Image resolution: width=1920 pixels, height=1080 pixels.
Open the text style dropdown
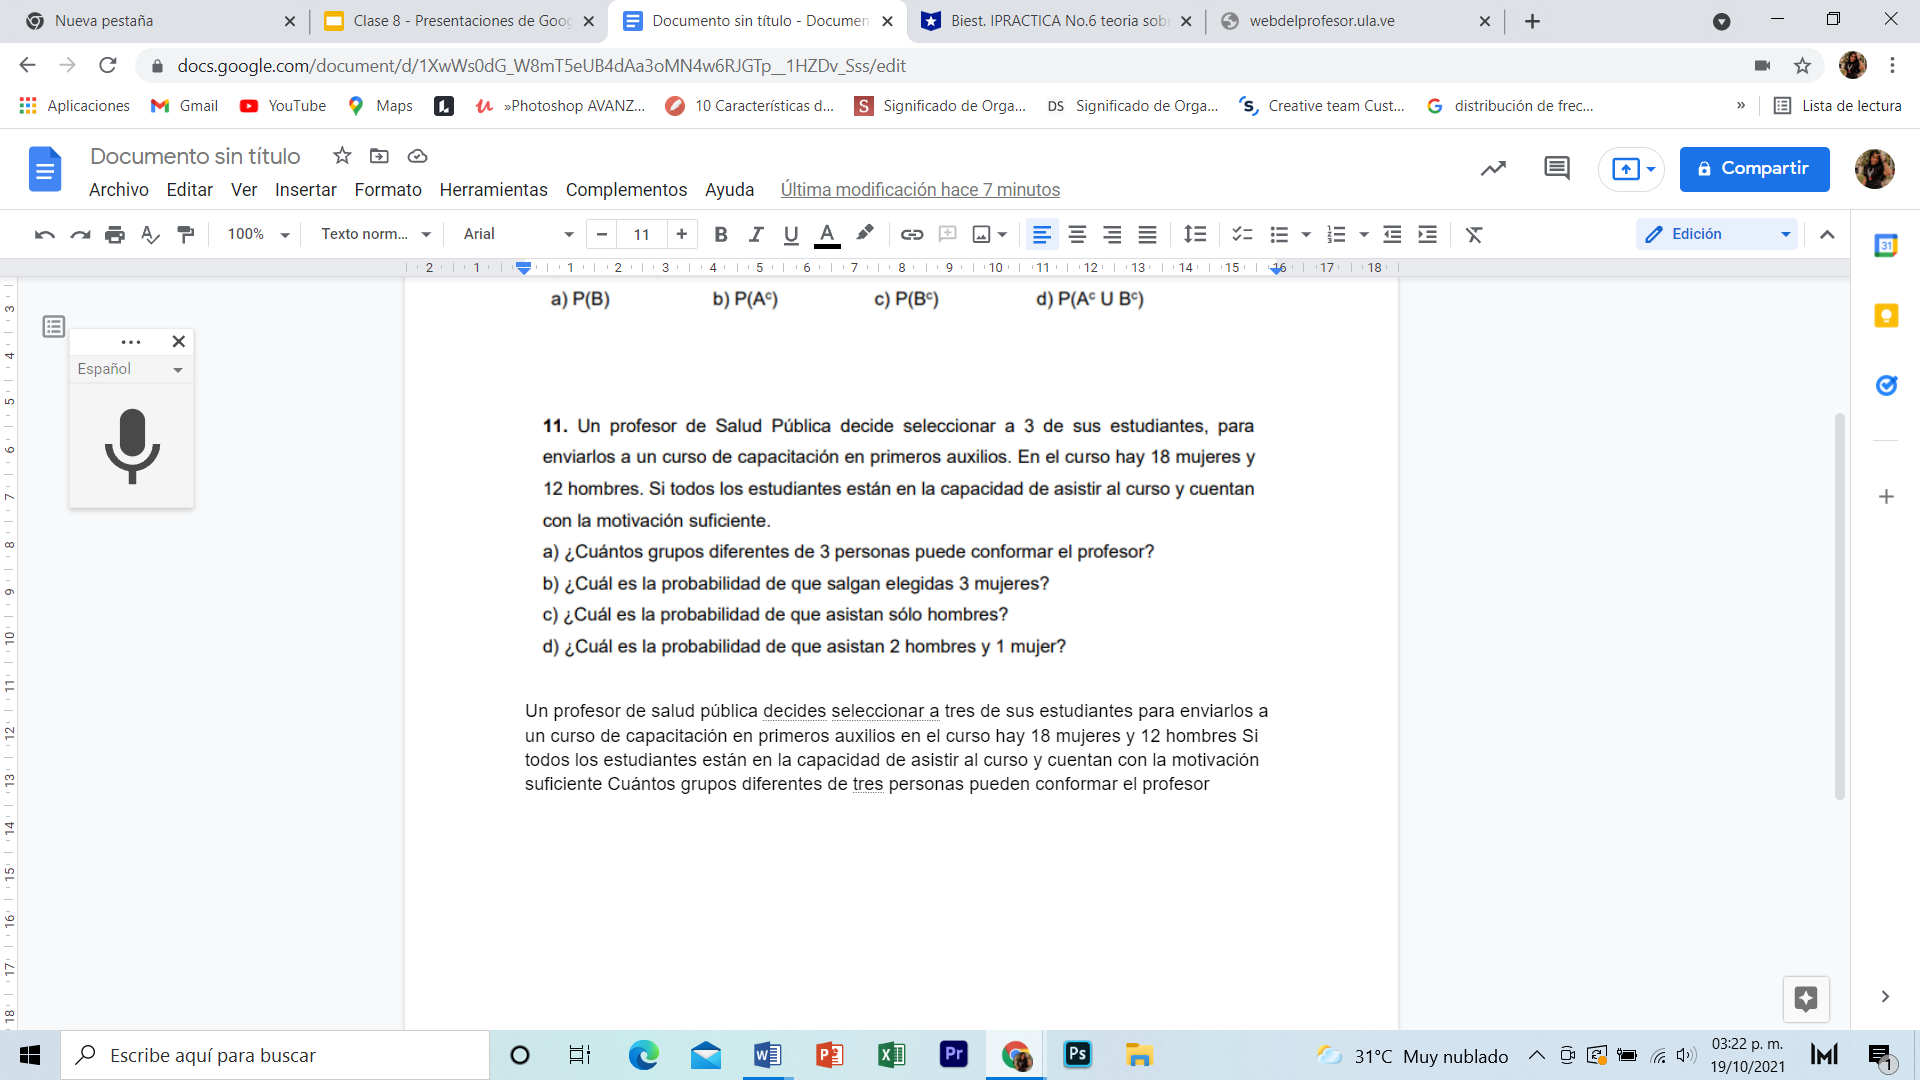click(376, 234)
